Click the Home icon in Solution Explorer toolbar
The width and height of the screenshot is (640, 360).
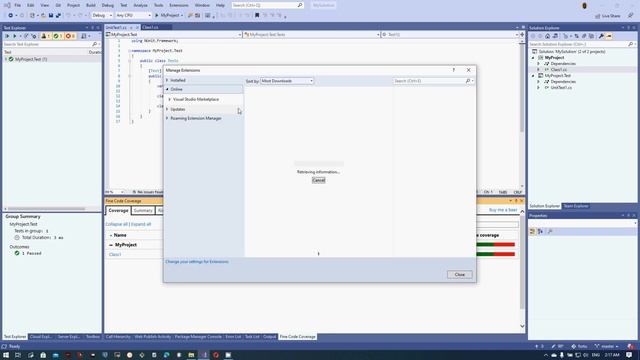click(x=548, y=36)
